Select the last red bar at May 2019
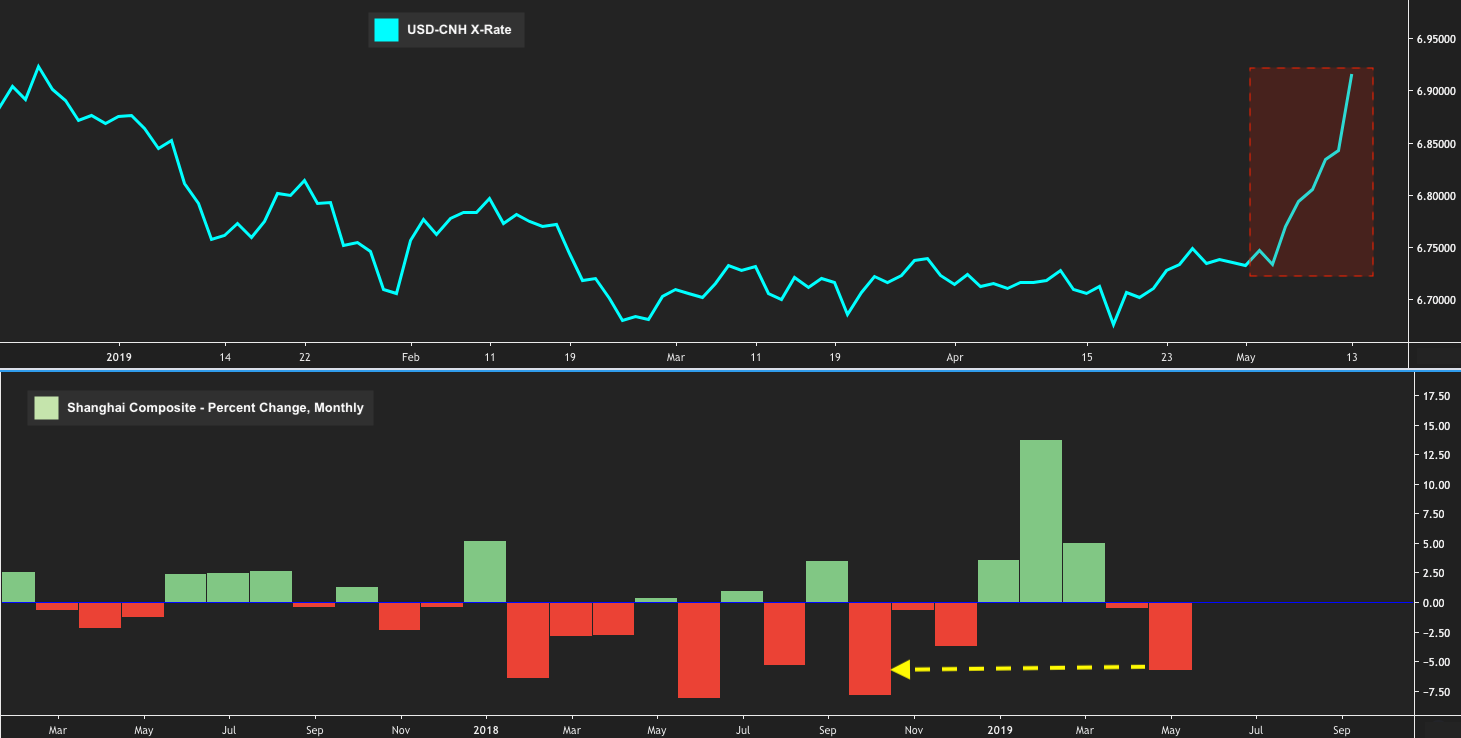This screenshot has height=738, width=1461. coord(1170,636)
